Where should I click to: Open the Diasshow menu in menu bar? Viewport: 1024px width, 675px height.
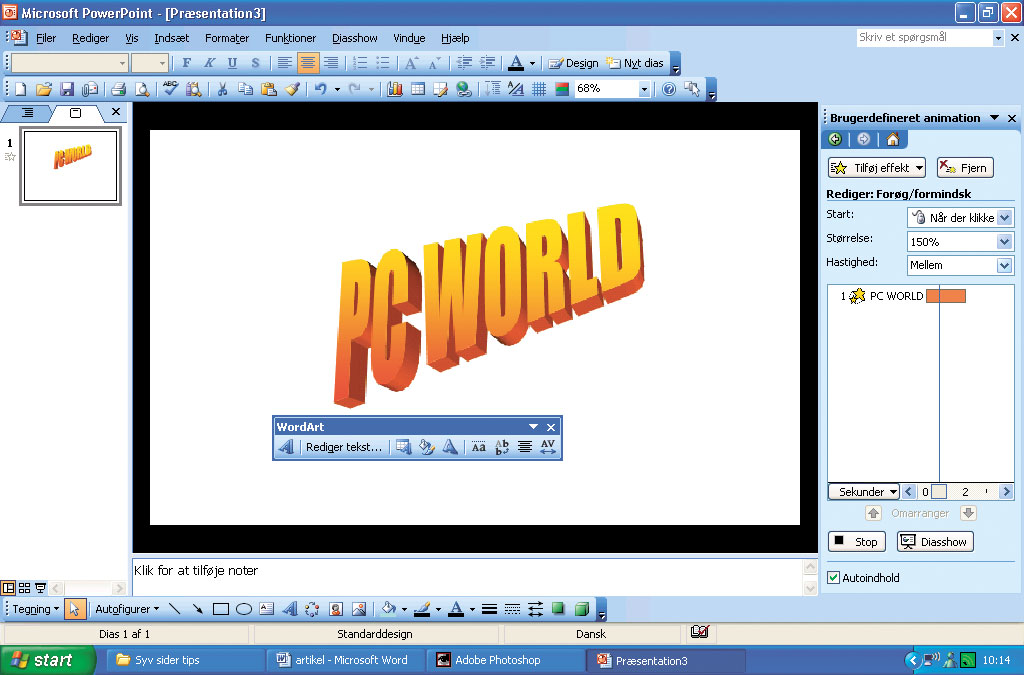pyautogui.click(x=355, y=38)
